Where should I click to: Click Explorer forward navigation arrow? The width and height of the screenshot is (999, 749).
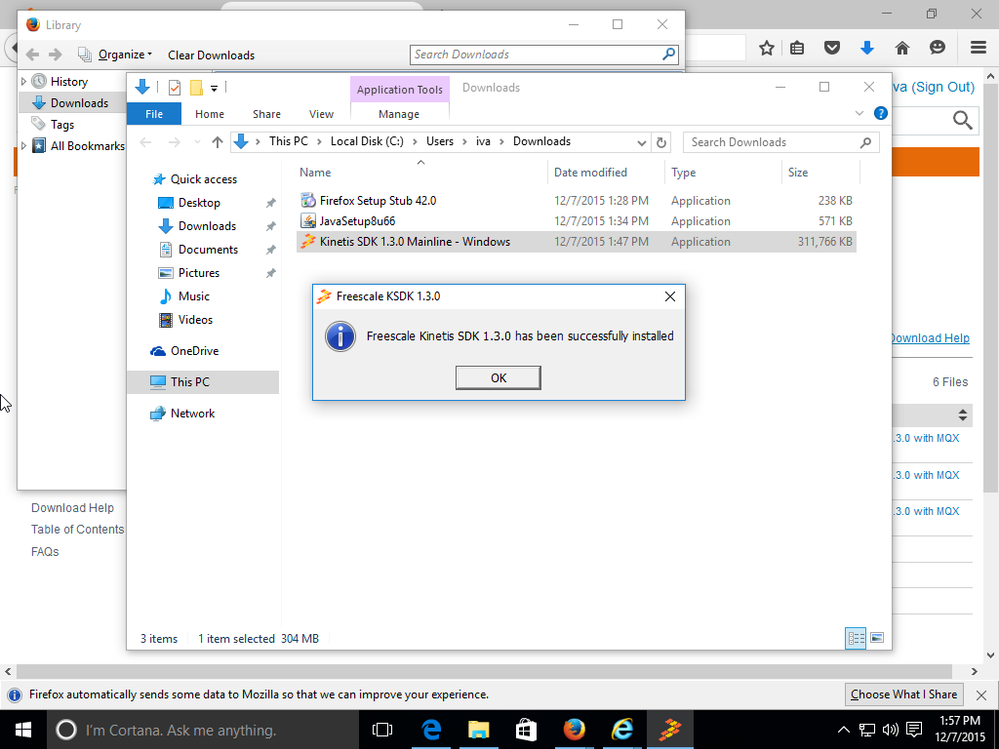(x=173, y=142)
